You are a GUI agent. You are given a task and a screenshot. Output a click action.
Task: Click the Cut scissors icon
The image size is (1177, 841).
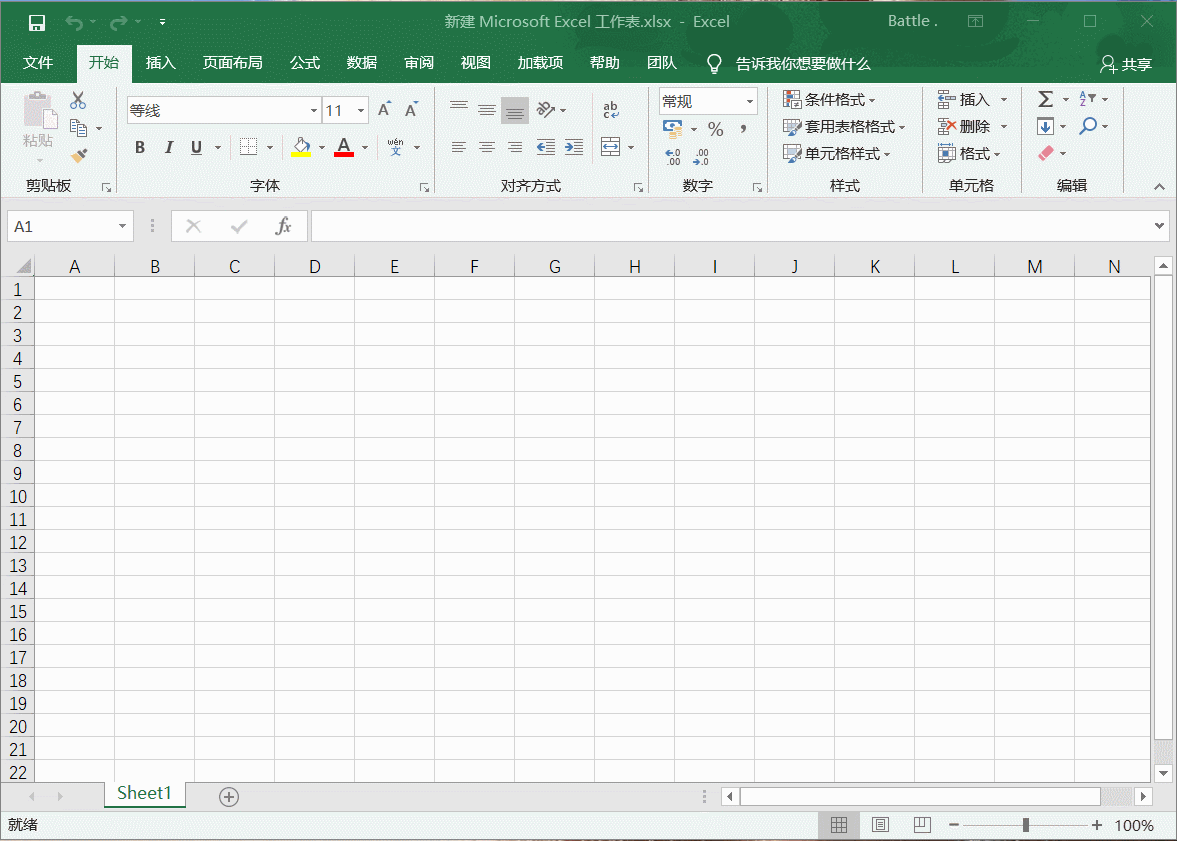[78, 100]
